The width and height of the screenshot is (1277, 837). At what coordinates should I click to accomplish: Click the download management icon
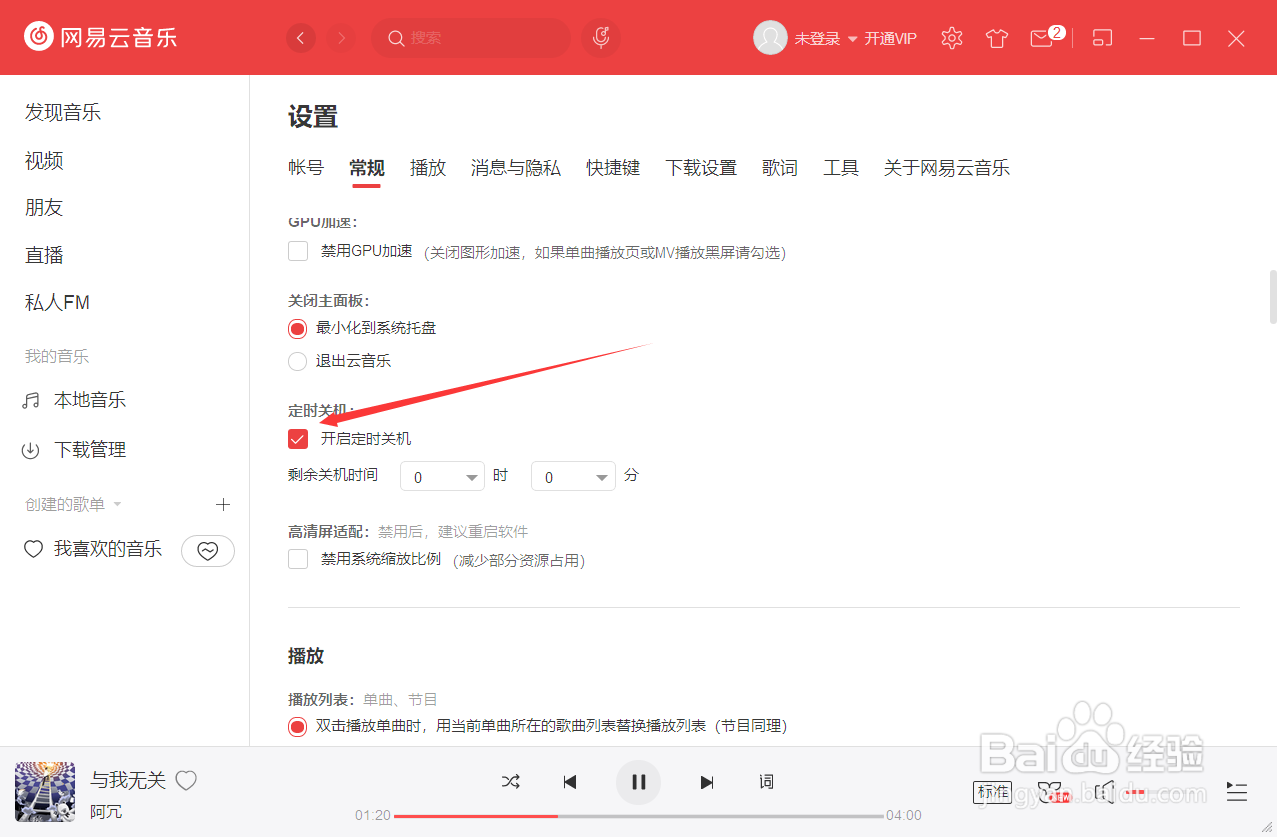(x=31, y=450)
